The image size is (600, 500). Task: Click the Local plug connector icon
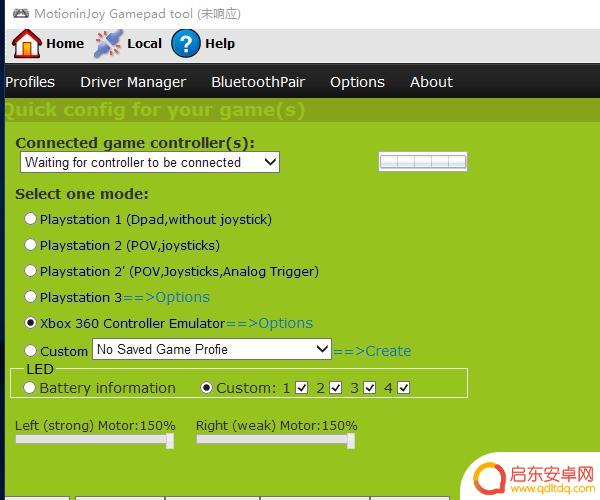109,44
